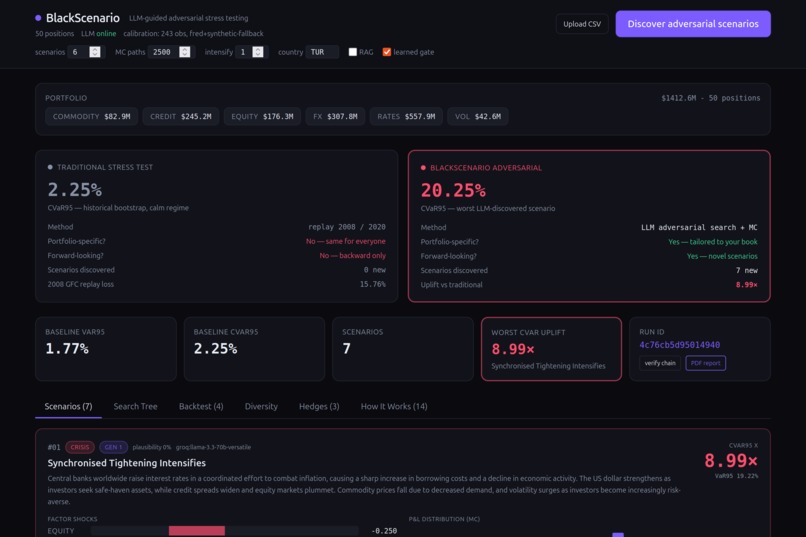The width and height of the screenshot is (806, 537).
Task: Click the Upload CSV button
Action: 582,24
